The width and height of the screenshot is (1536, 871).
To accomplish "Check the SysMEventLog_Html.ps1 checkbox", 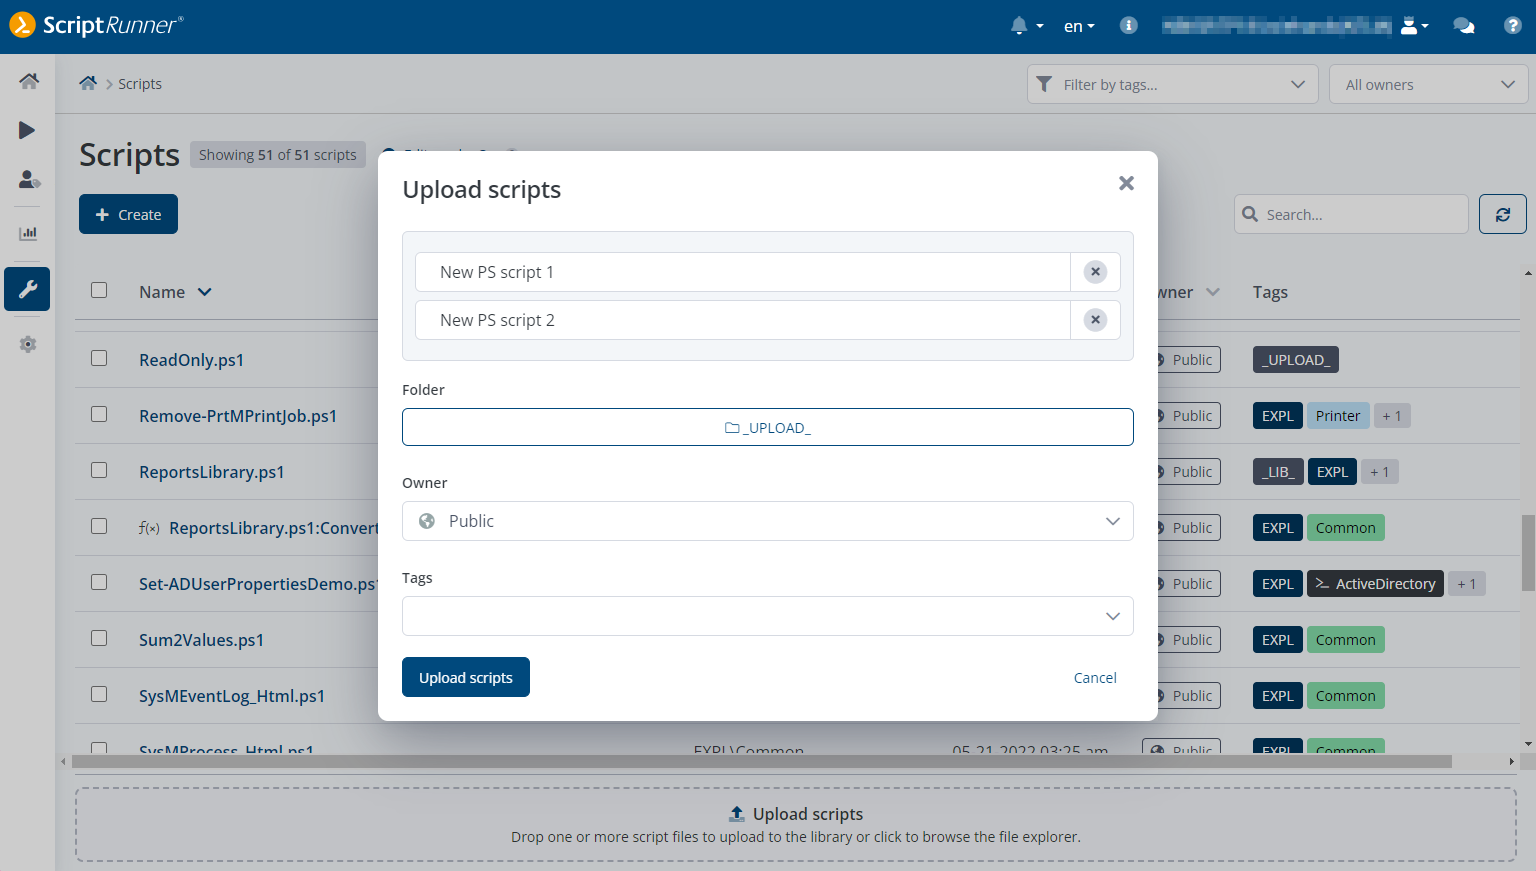I will (99, 694).
